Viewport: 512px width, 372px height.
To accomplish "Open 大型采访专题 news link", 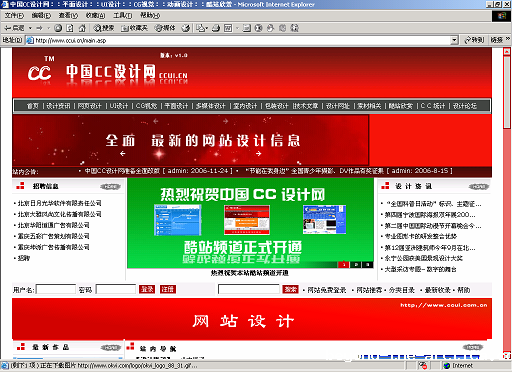I will [x=420, y=269].
